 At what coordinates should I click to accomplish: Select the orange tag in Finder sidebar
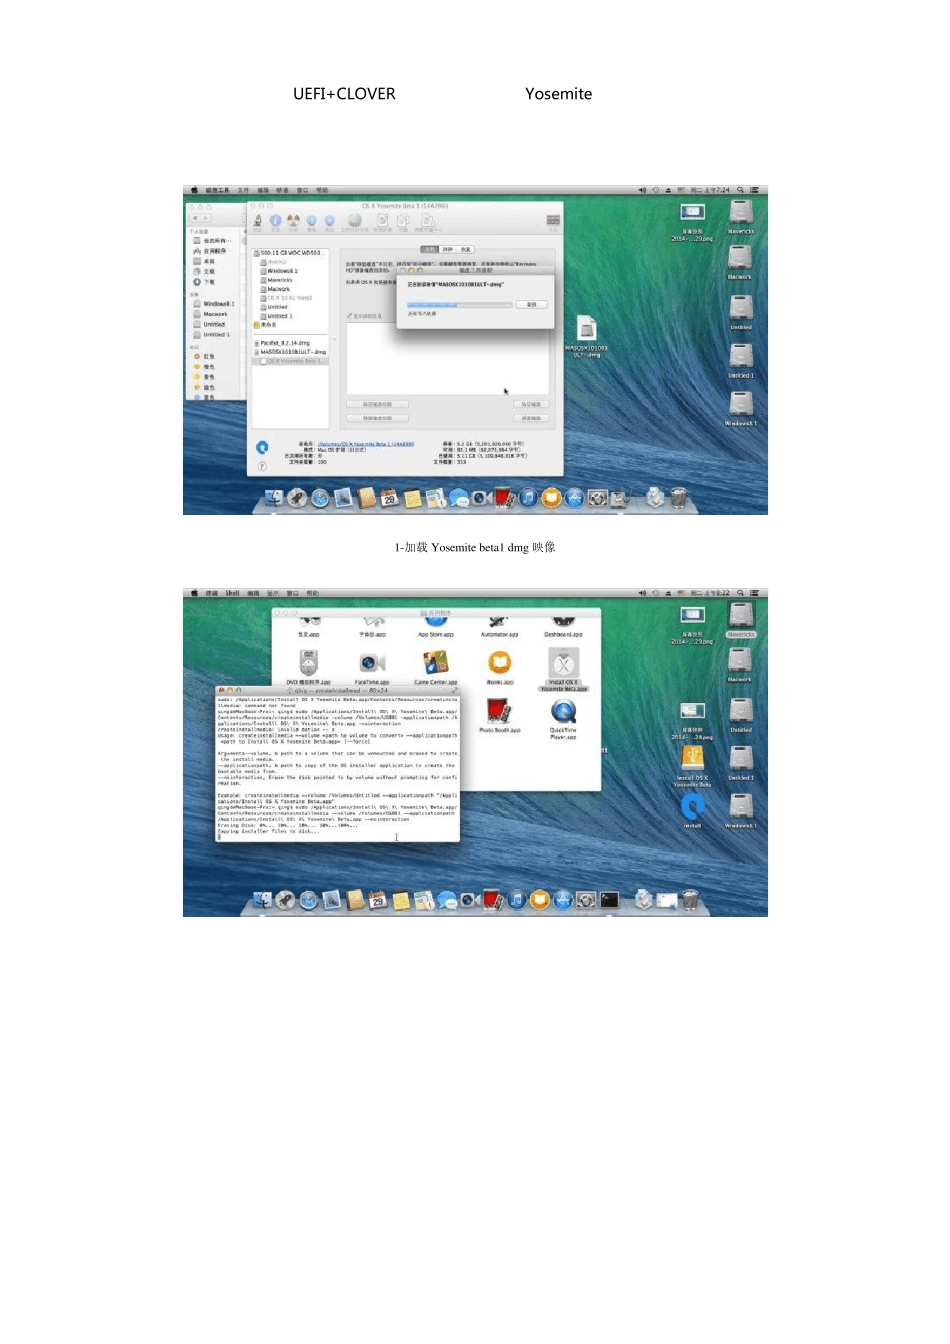204,367
